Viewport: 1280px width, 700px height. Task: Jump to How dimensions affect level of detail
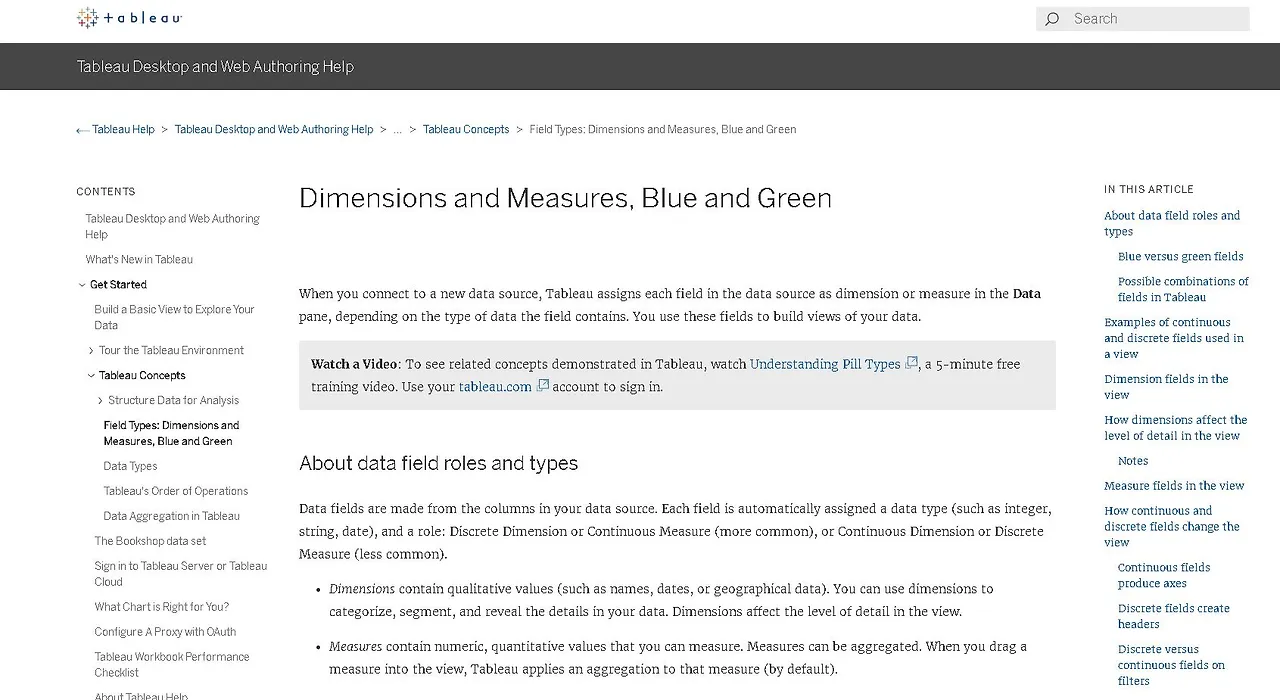[x=1176, y=429]
